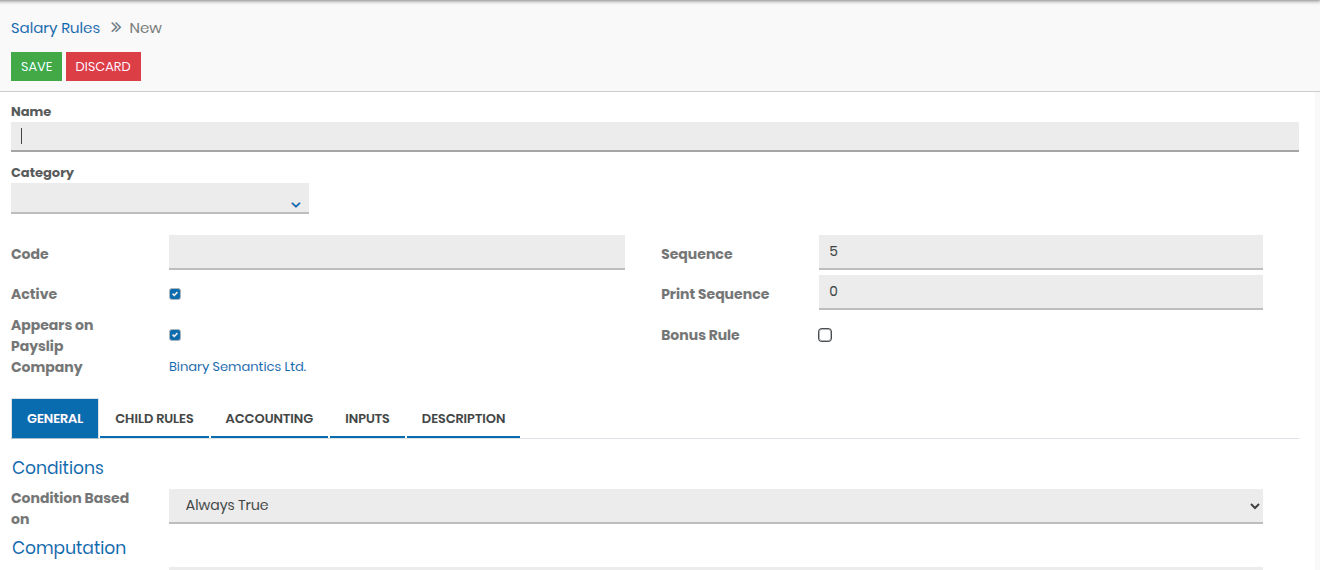Viewport: 1320px width, 570px height.
Task: Focus the Name text field
Action: (x=654, y=137)
